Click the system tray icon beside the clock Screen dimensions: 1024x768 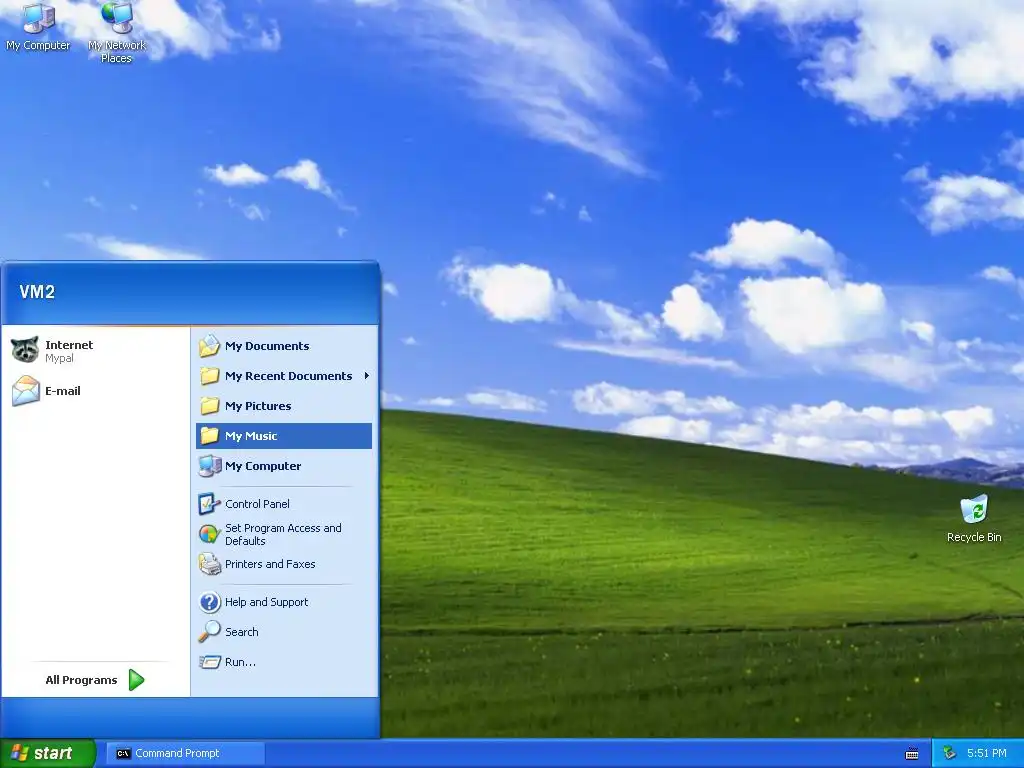[950, 753]
